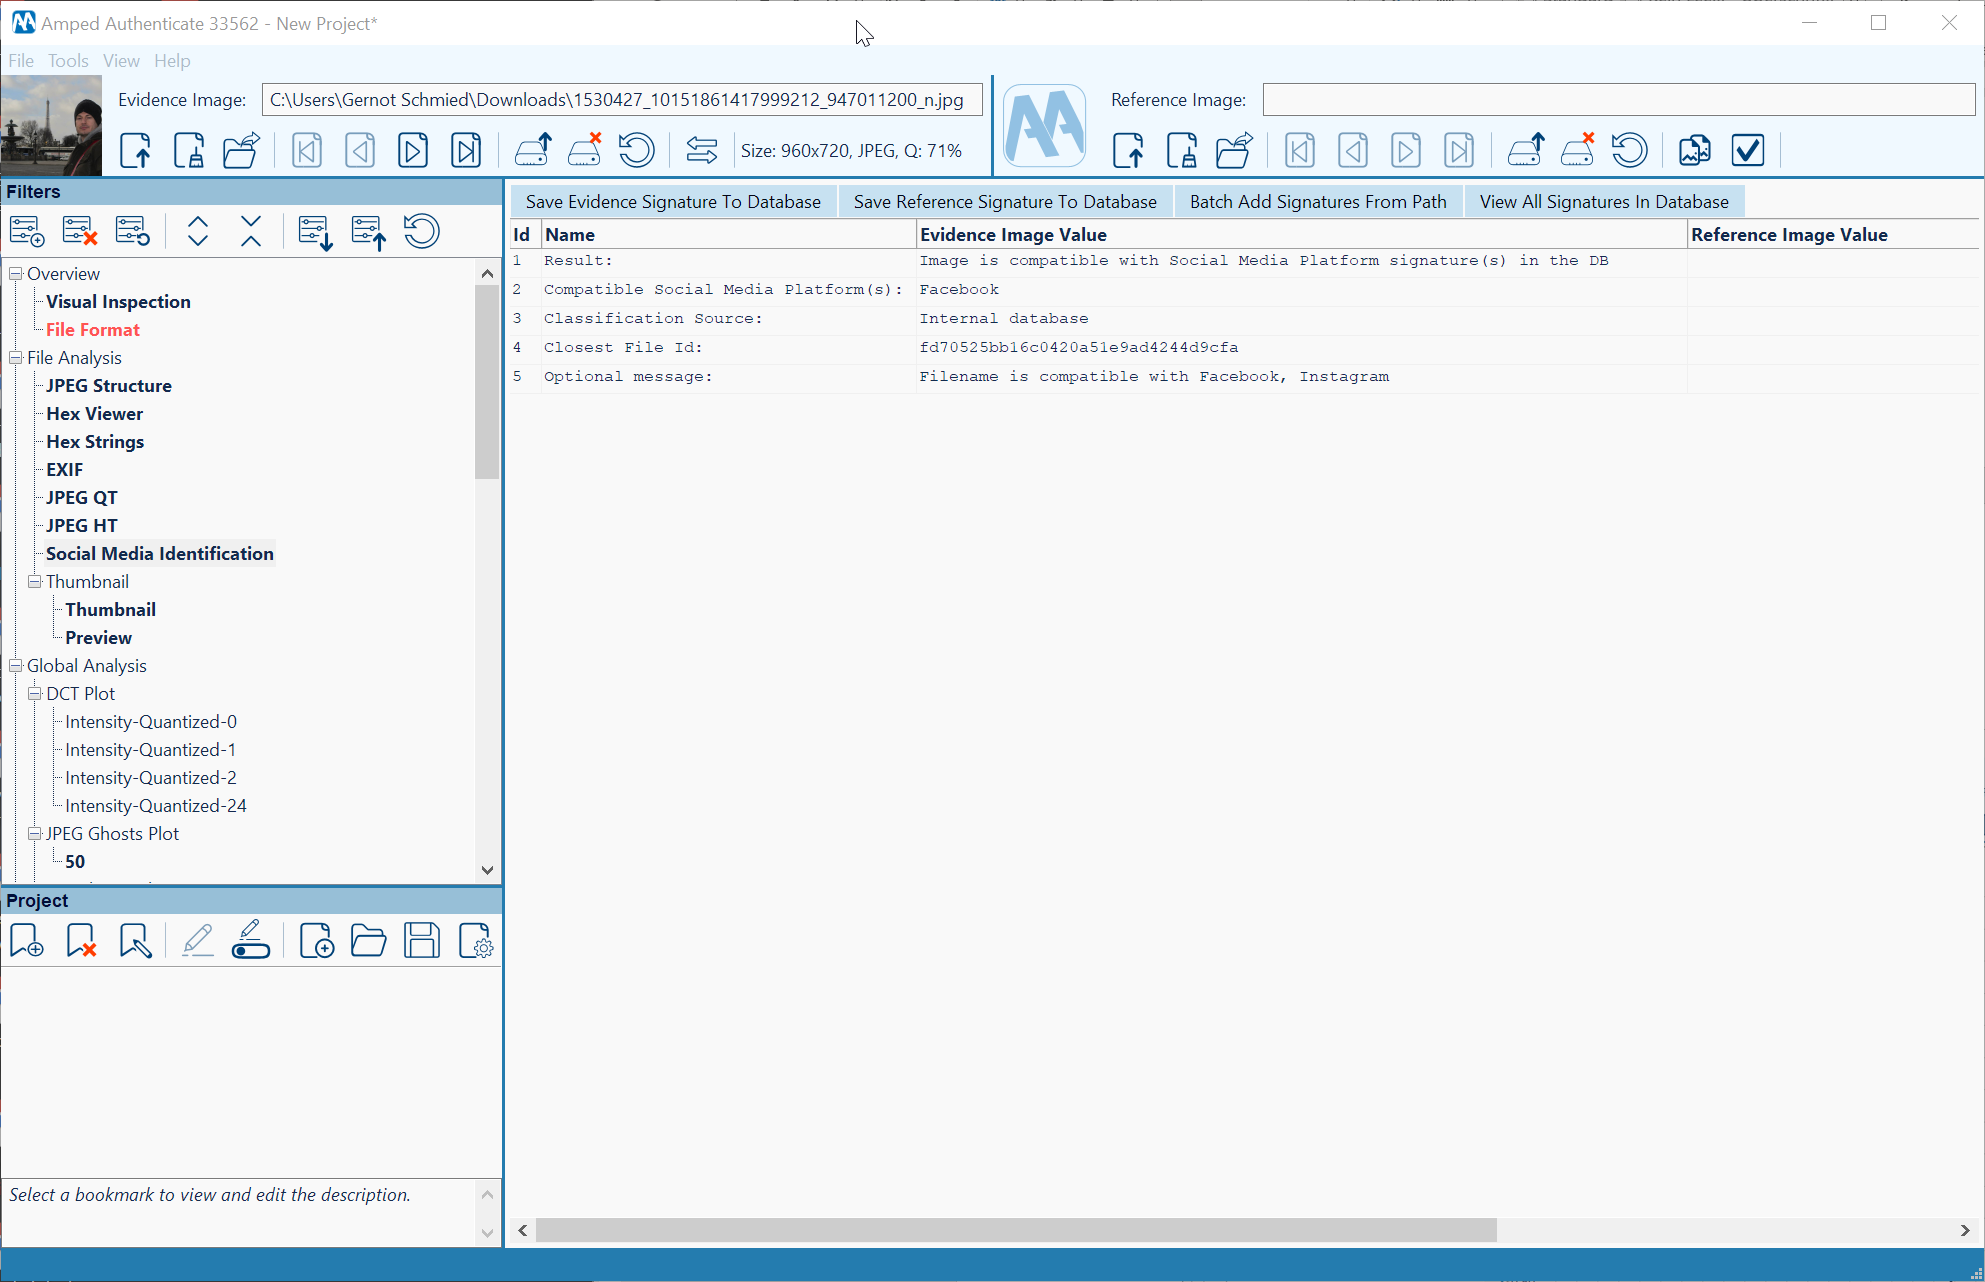Click Batch Add Signatures From Path
Image resolution: width=1985 pixels, height=1282 pixels.
click(x=1317, y=201)
